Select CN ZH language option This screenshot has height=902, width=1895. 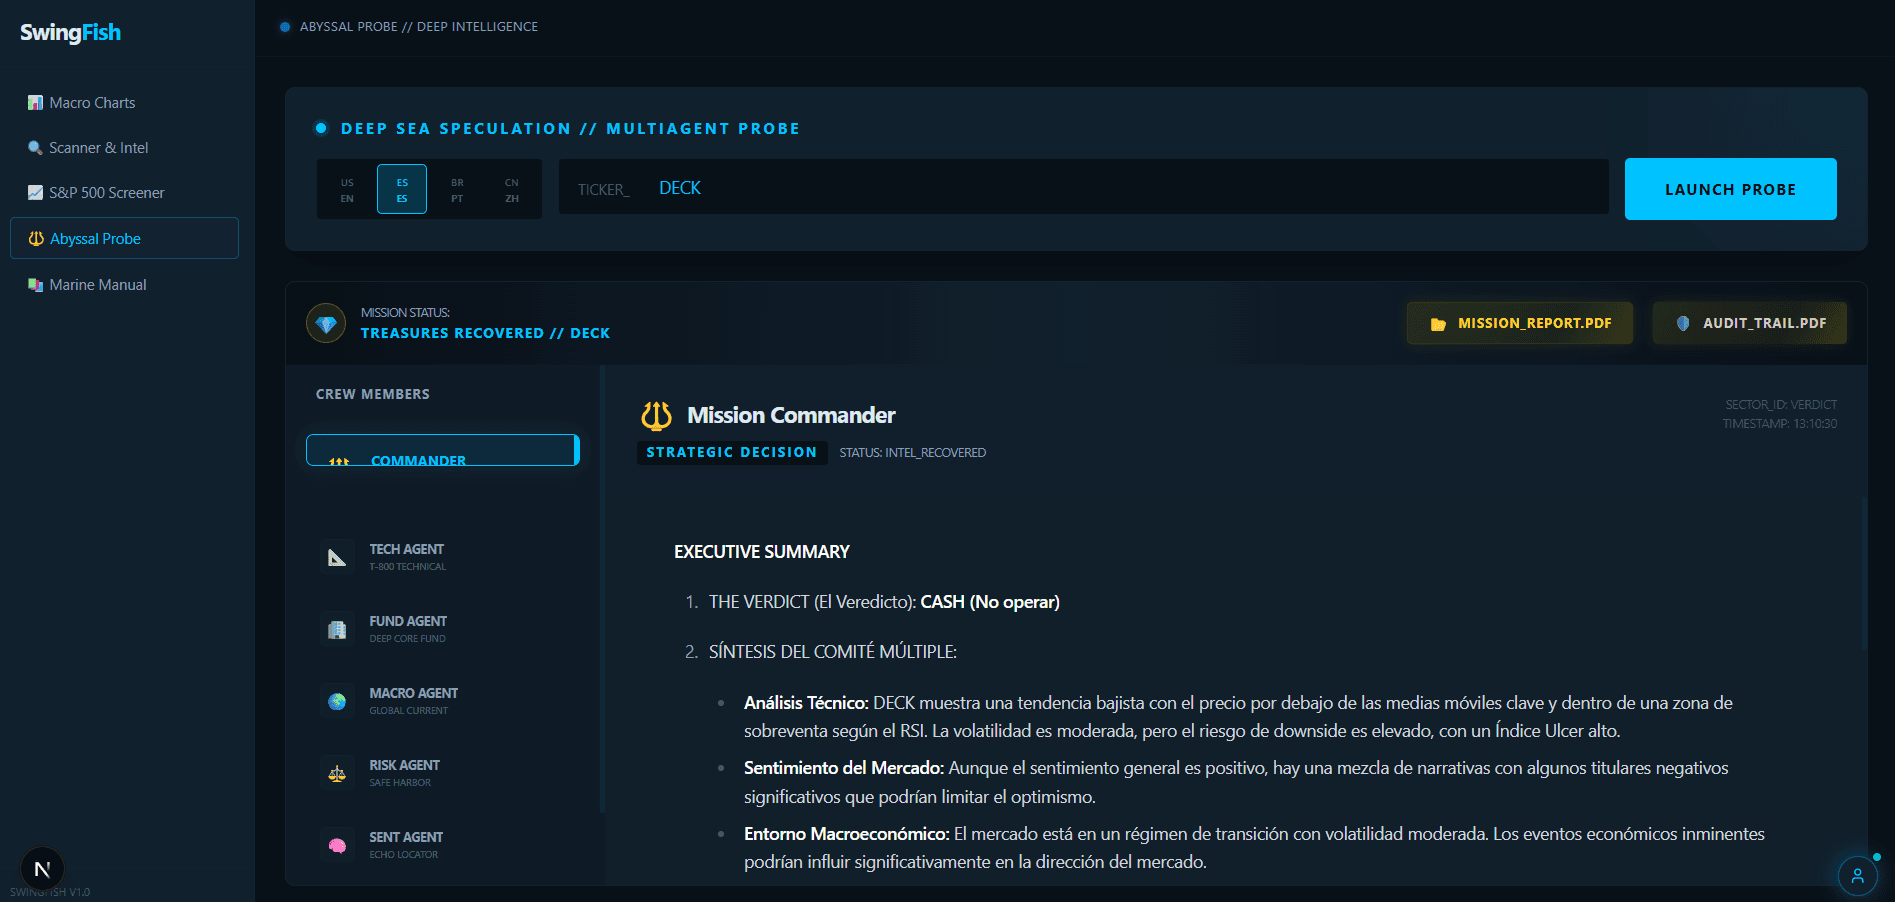click(512, 190)
